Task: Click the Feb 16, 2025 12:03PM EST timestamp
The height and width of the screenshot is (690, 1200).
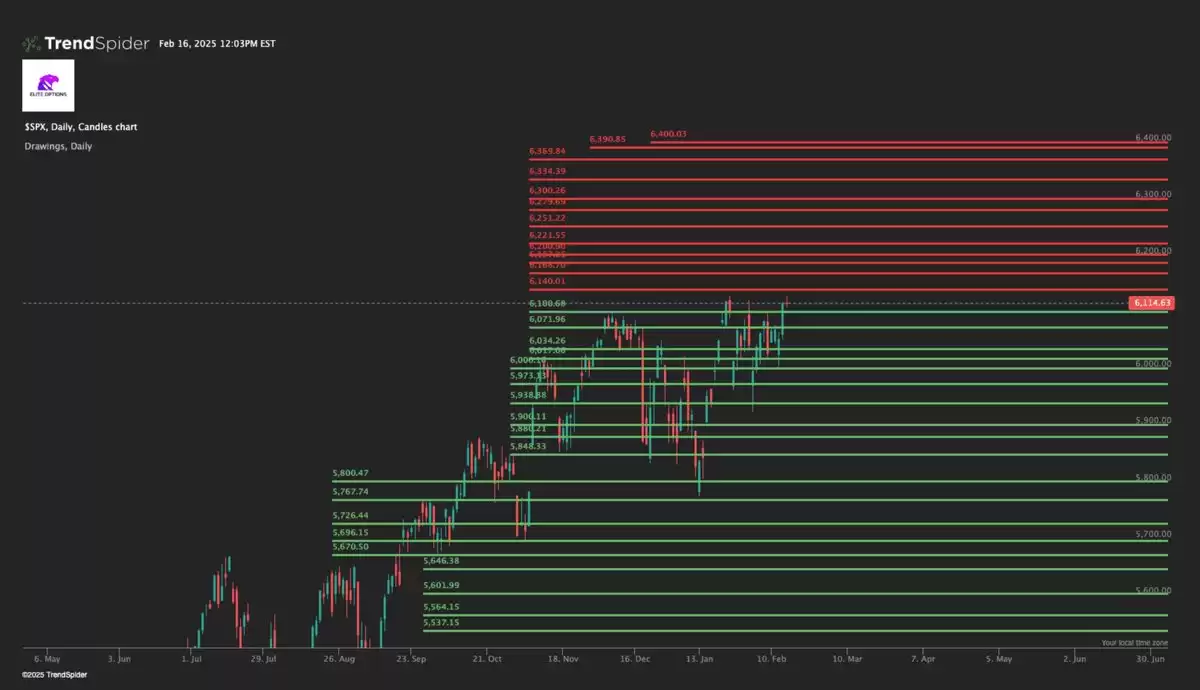Action: (x=217, y=44)
